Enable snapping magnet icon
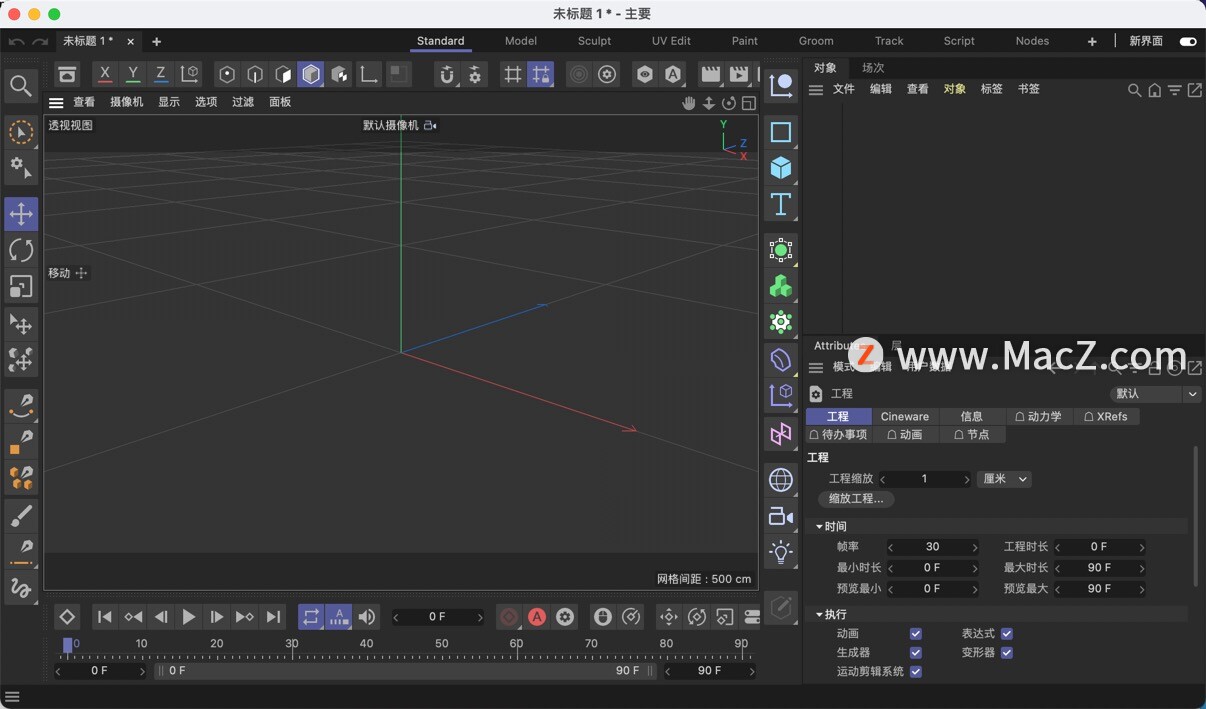Screen dimensions: 1206x709 click(447, 74)
